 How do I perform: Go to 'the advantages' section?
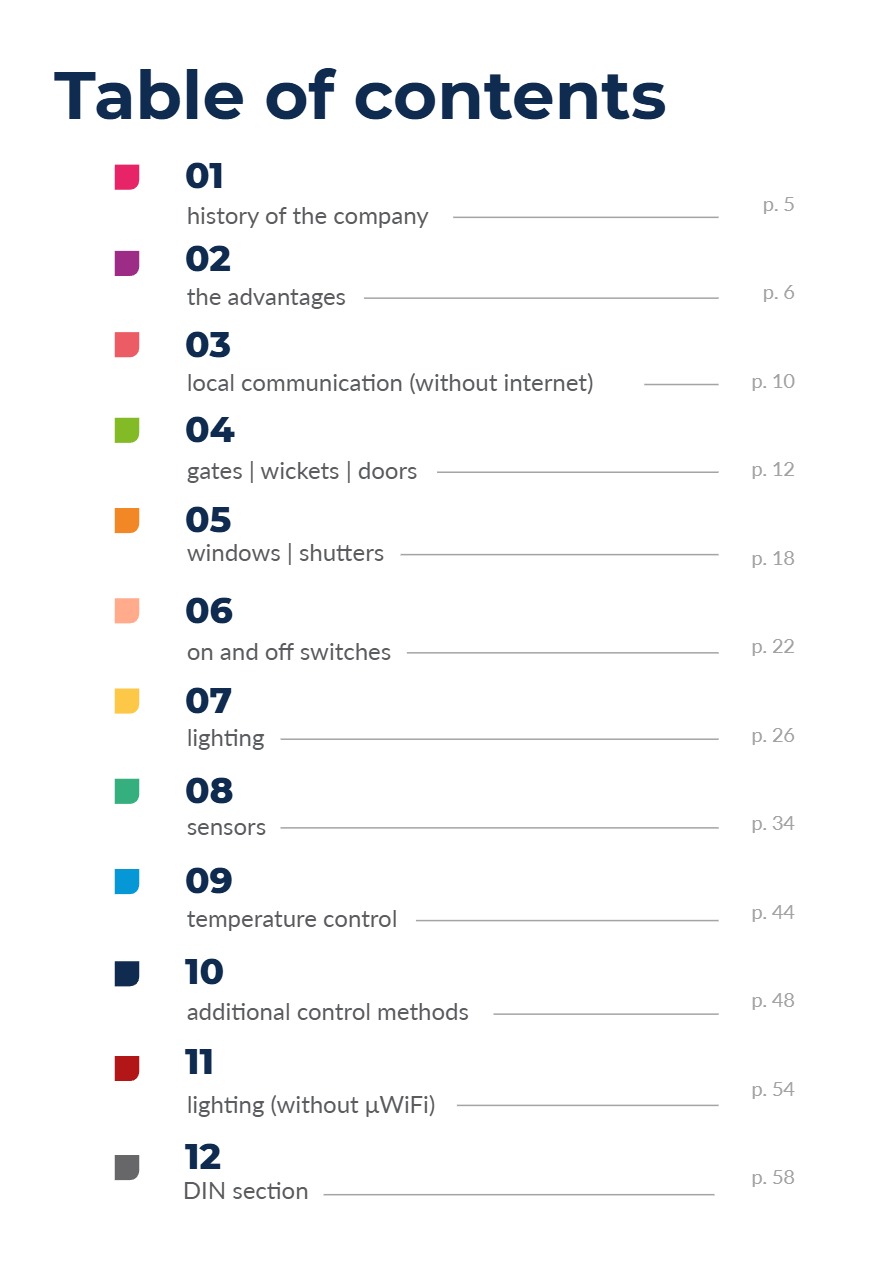(266, 298)
